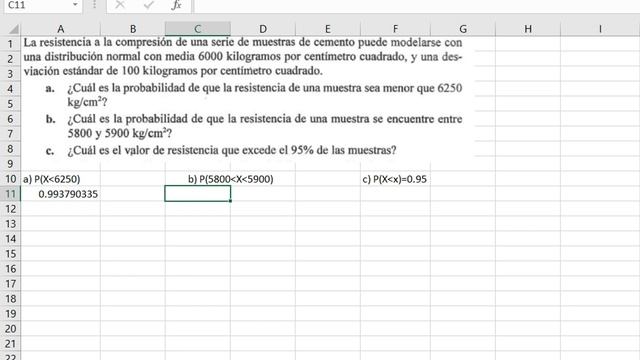This screenshot has width=640, height=360.
Task: Select column I header
Action: [600, 29]
